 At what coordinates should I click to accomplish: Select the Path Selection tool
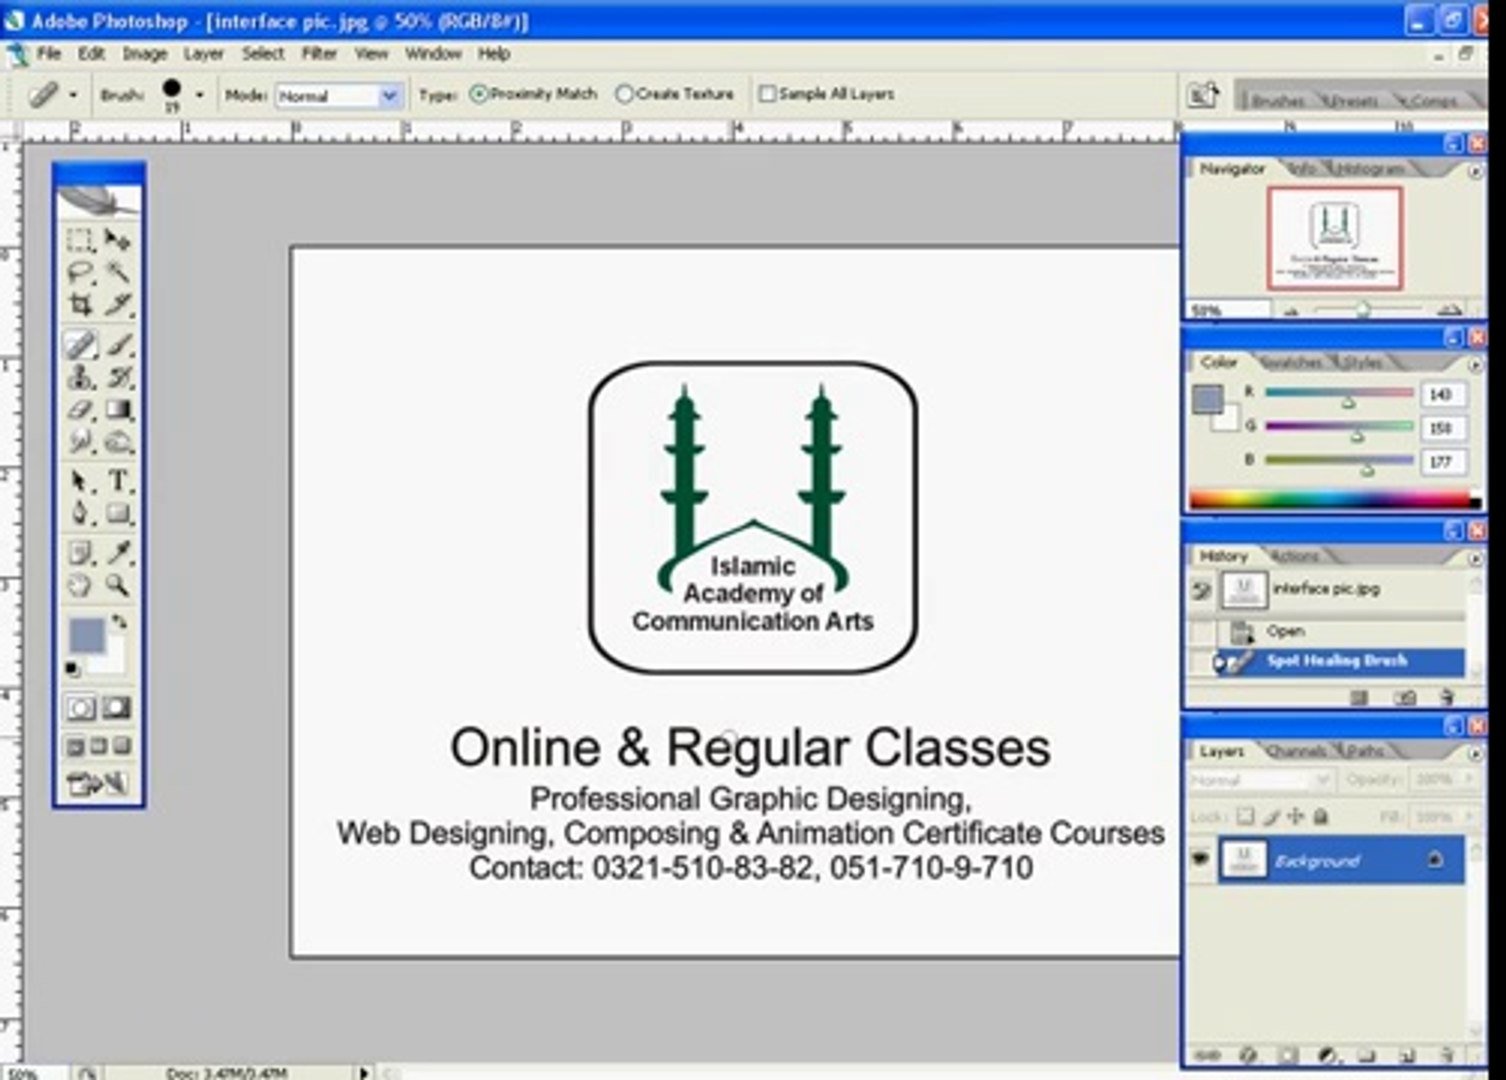pos(80,481)
